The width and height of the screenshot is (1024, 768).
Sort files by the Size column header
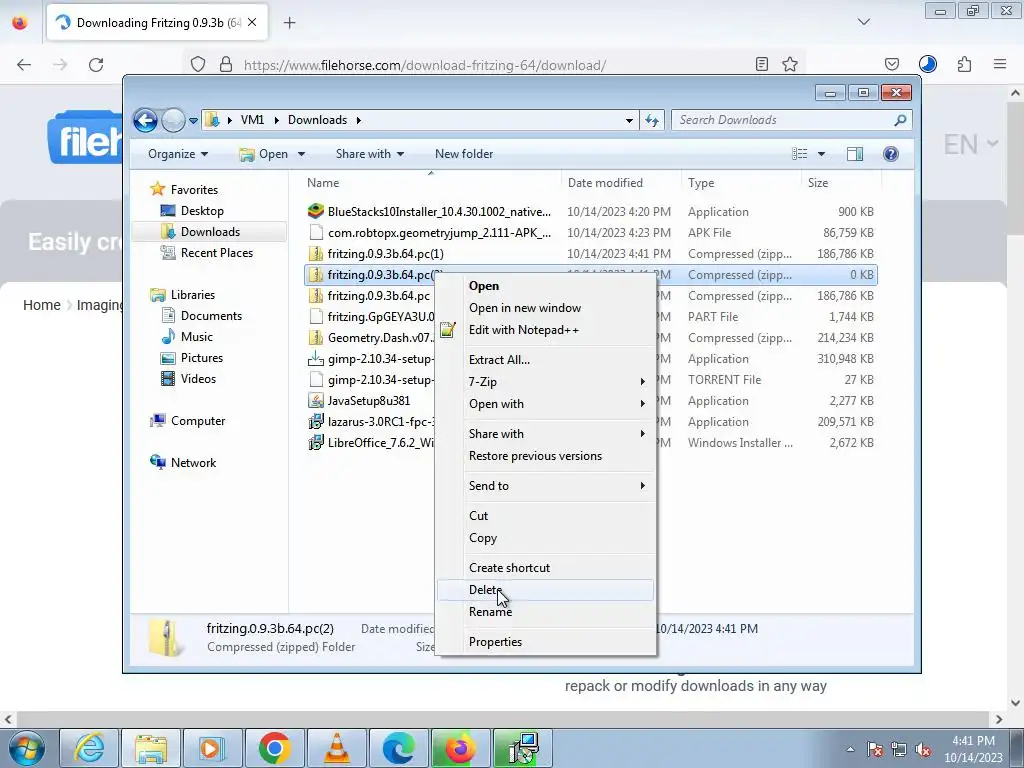coord(840,183)
